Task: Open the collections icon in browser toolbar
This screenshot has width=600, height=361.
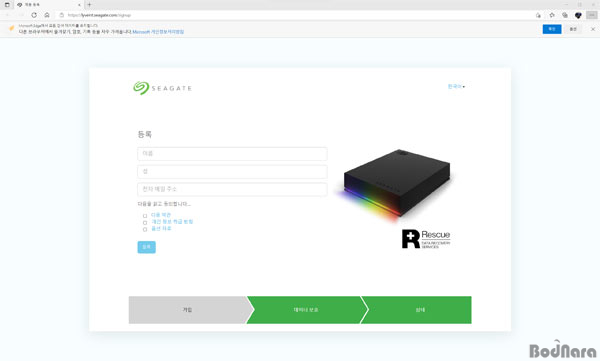Action: (x=565, y=15)
